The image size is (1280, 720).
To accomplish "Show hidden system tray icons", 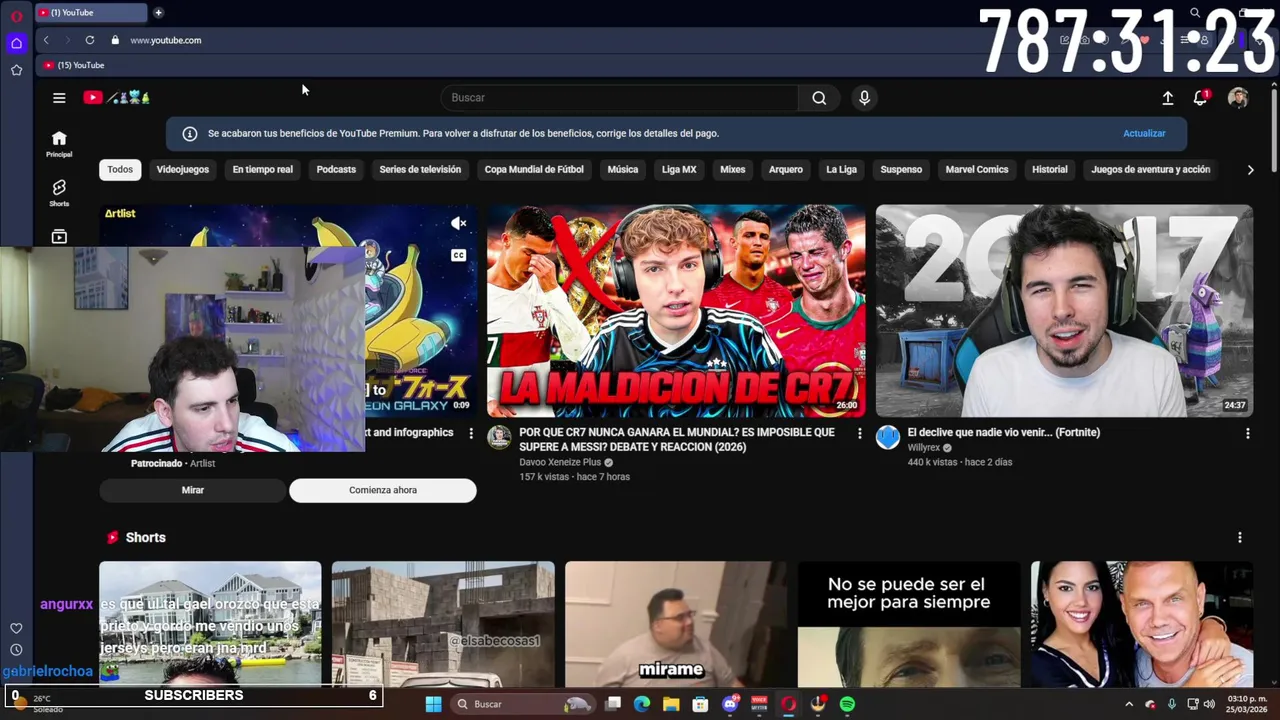I will pyautogui.click(x=1129, y=704).
